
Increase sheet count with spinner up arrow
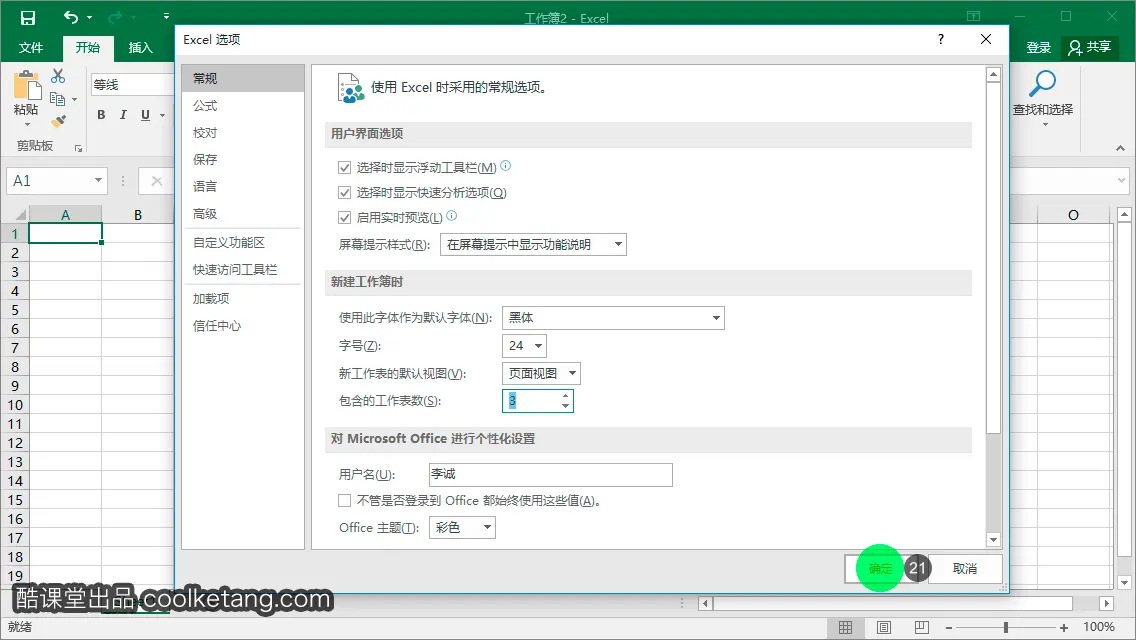pos(565,396)
